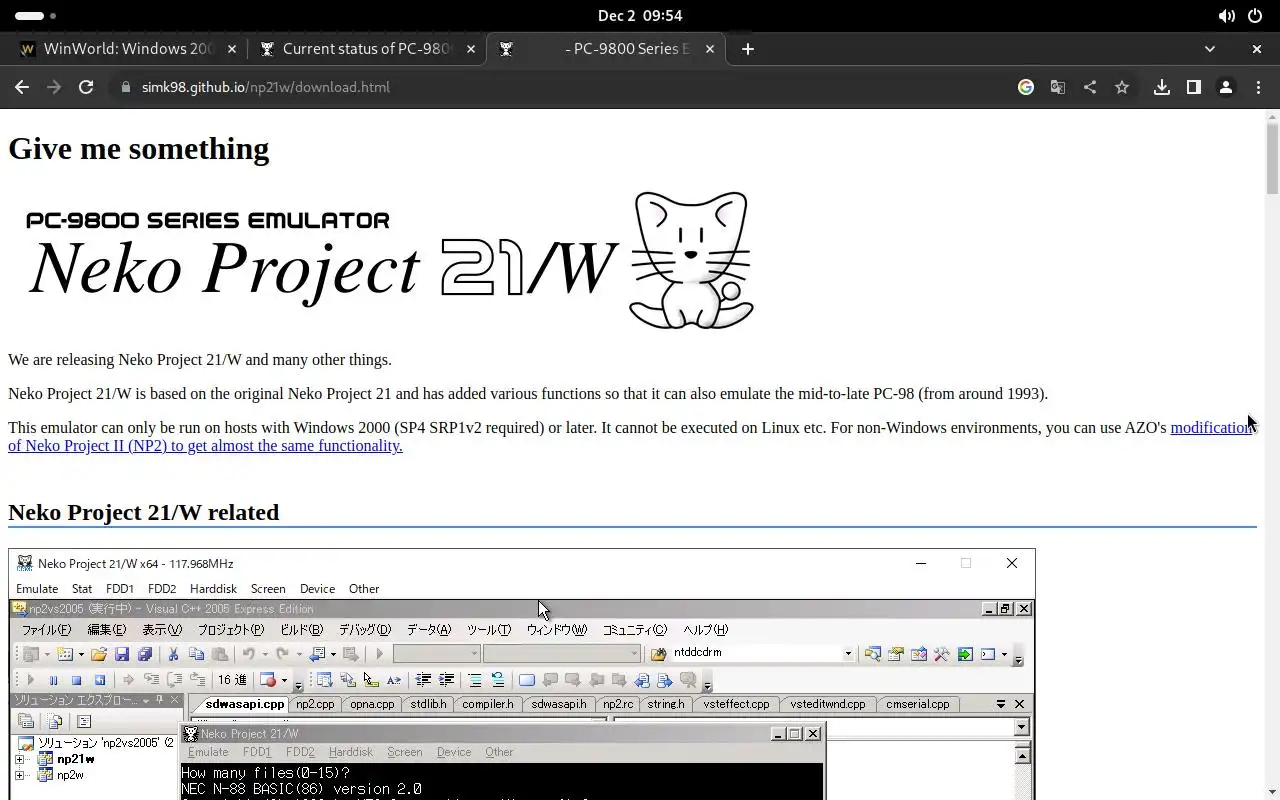
Task: Open the profile account icon
Action: 1226,87
